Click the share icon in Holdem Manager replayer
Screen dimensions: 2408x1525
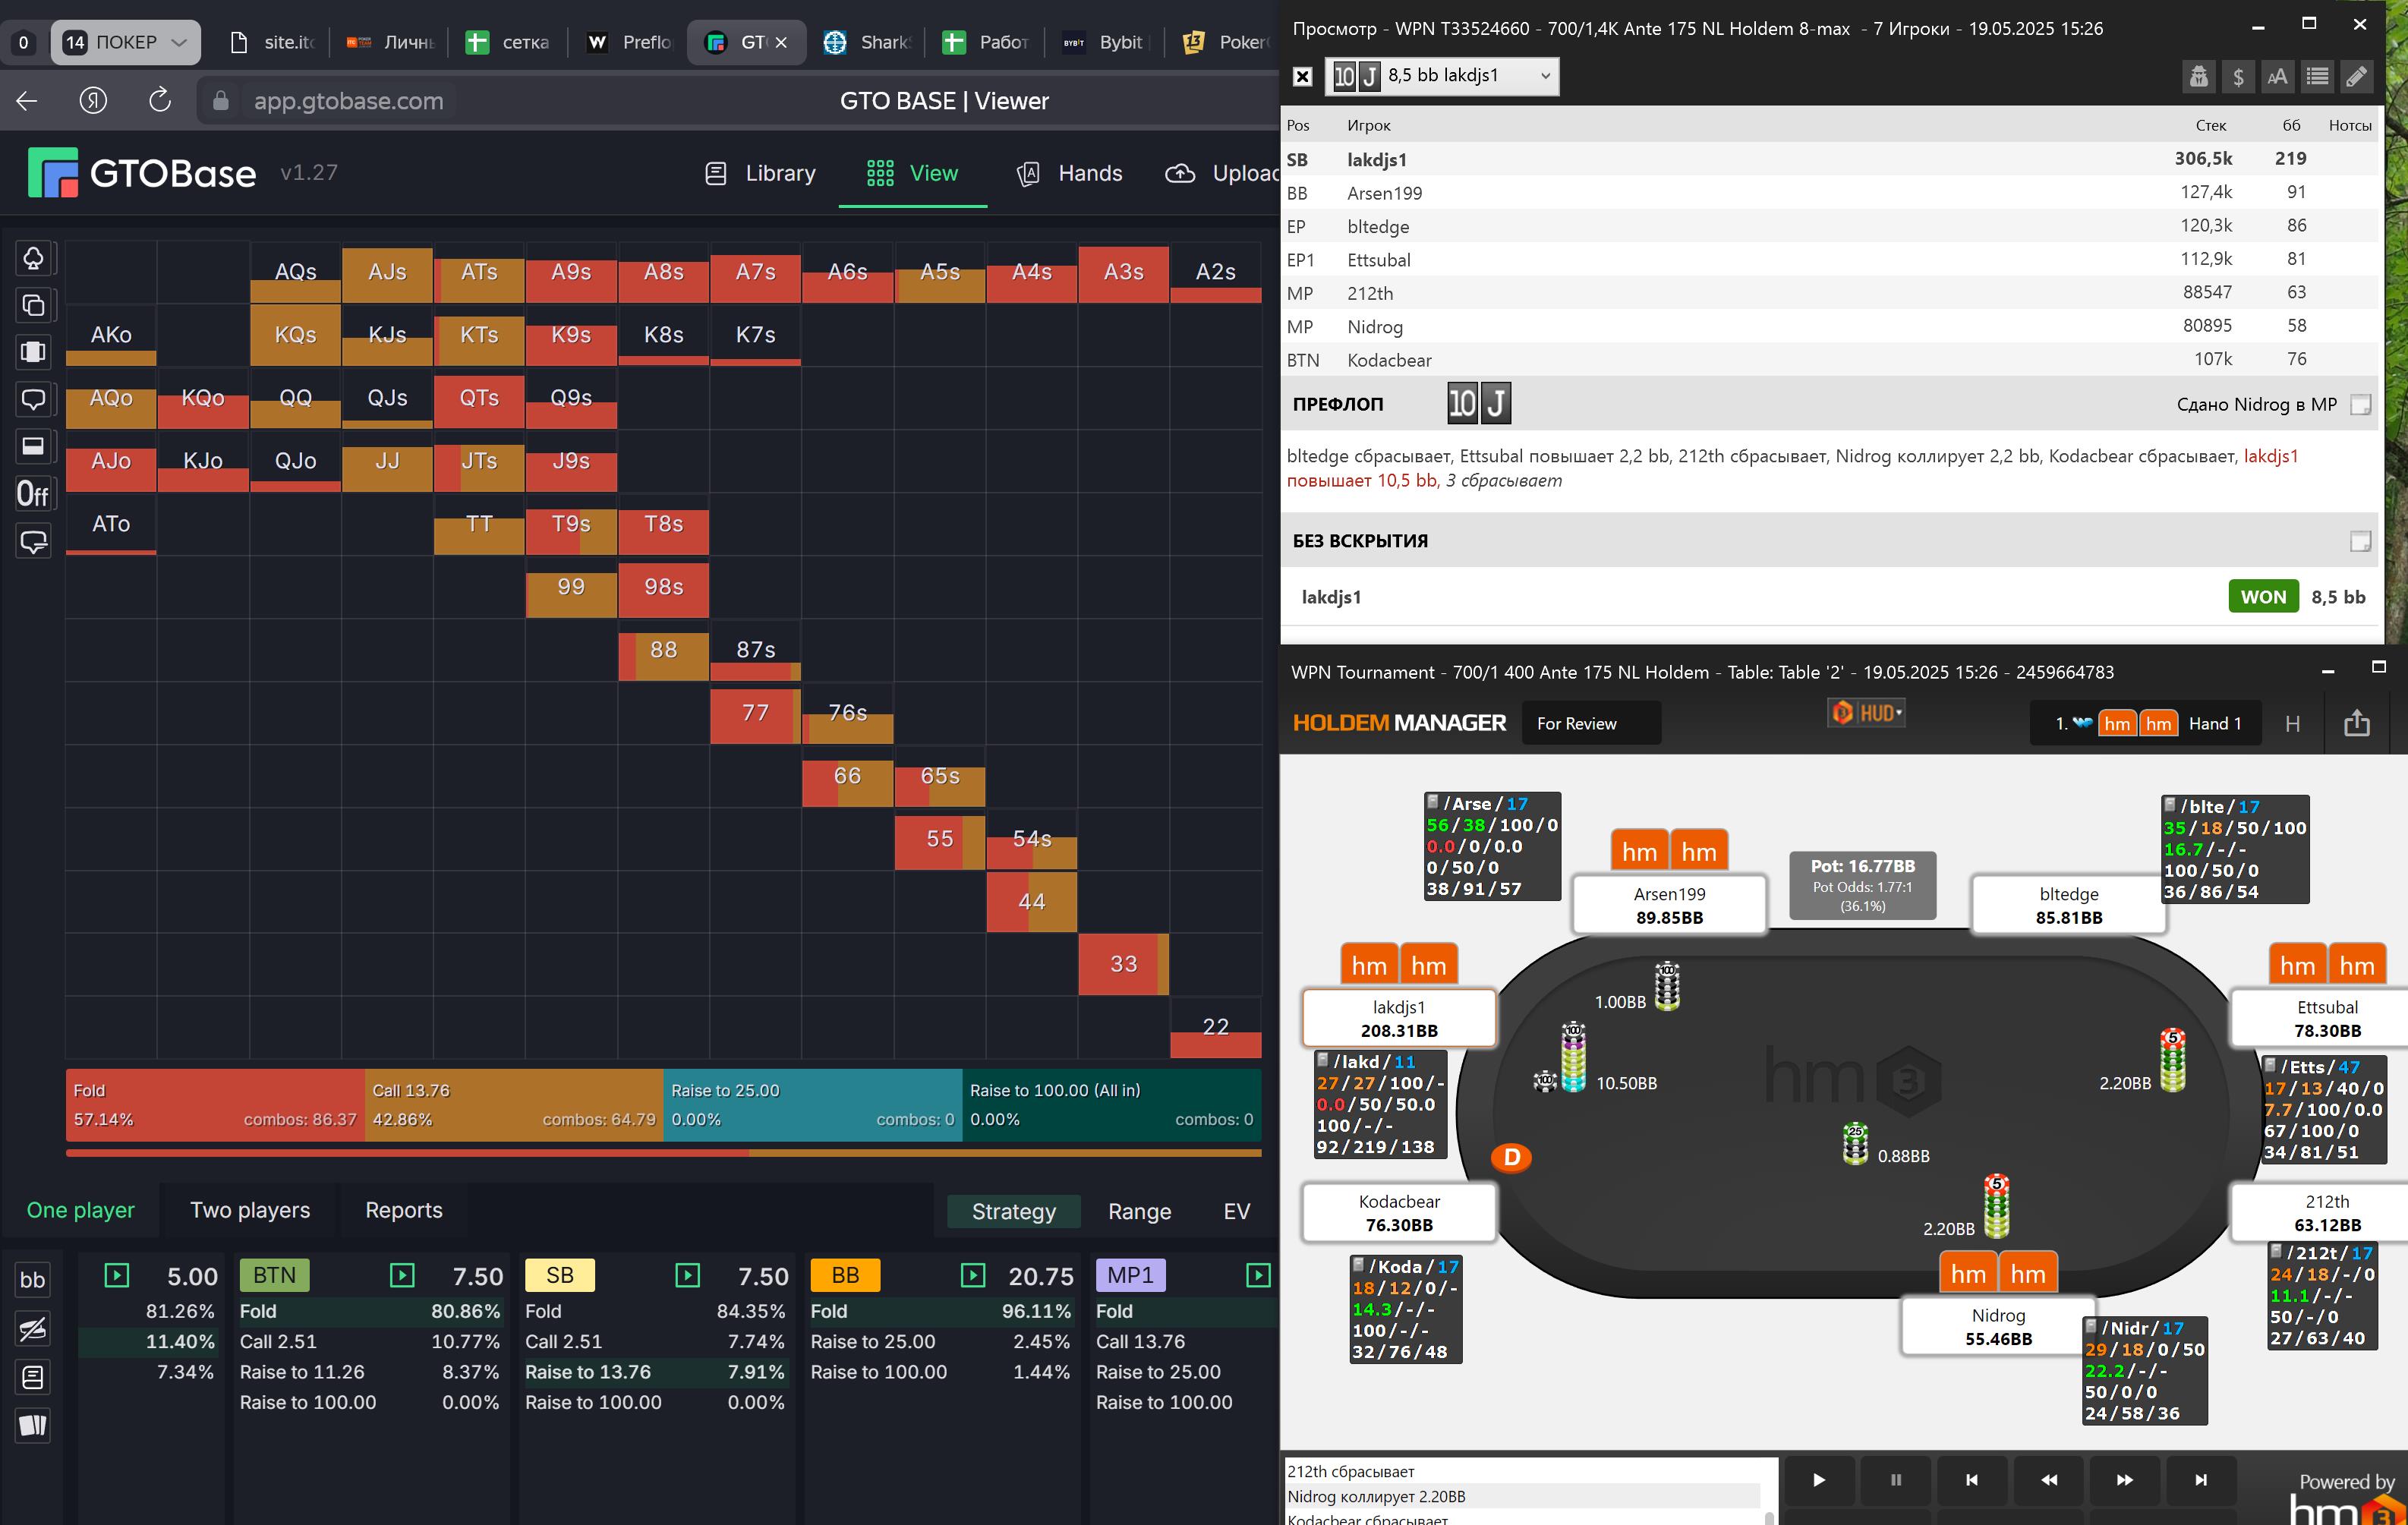point(2357,723)
